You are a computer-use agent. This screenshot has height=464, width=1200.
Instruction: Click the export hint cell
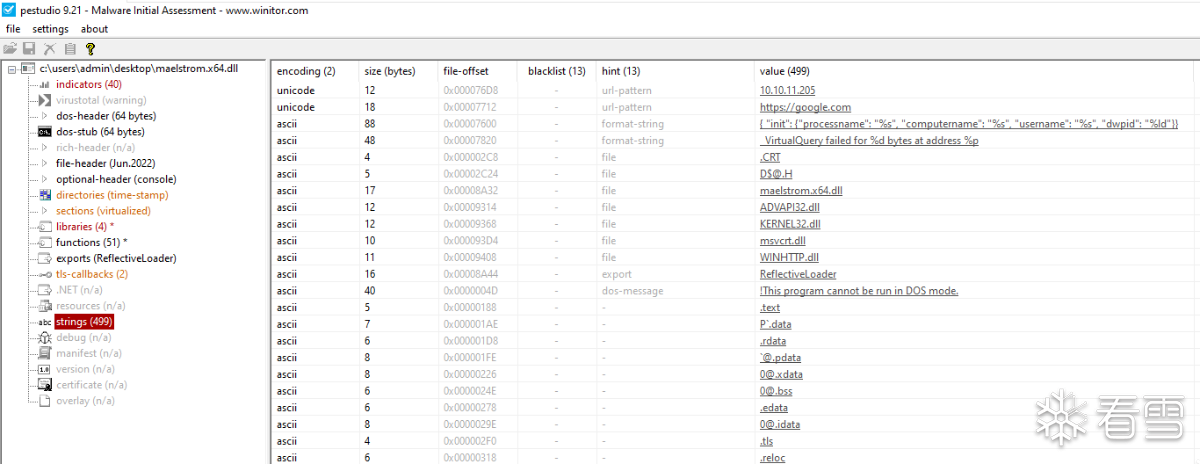(616, 274)
